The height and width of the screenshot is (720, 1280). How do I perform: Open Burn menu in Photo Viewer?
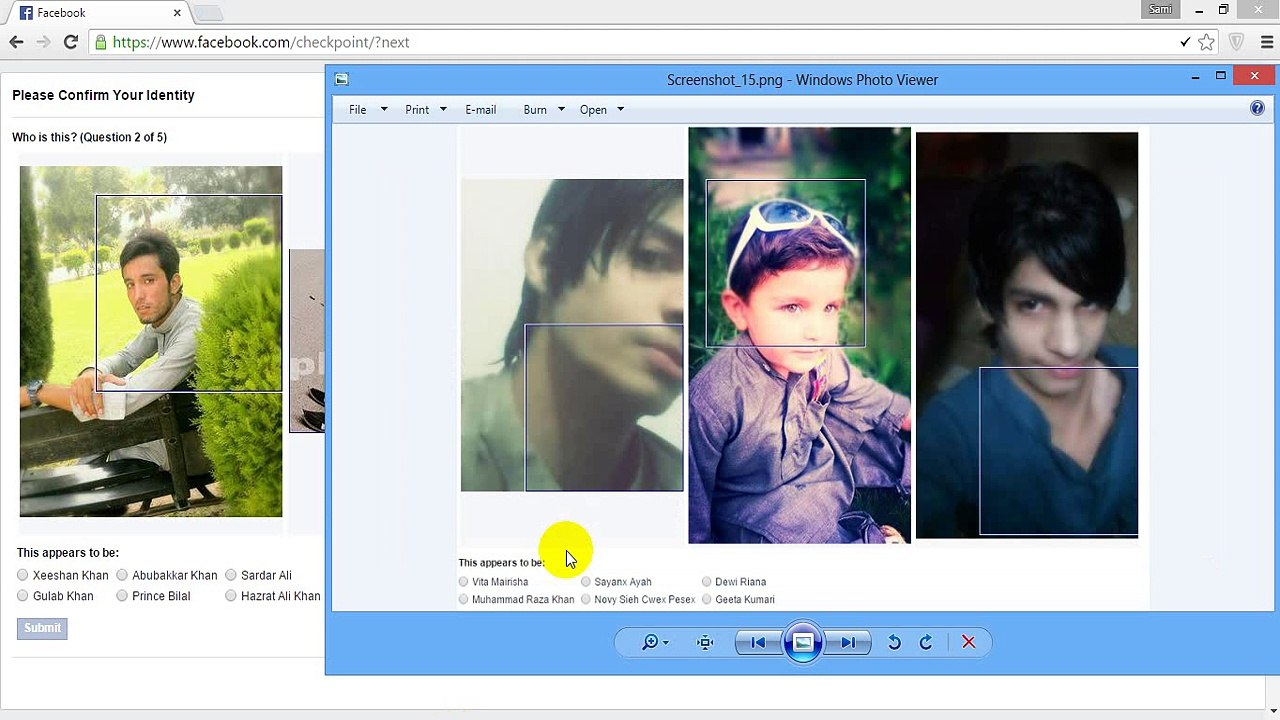pyautogui.click(x=535, y=110)
